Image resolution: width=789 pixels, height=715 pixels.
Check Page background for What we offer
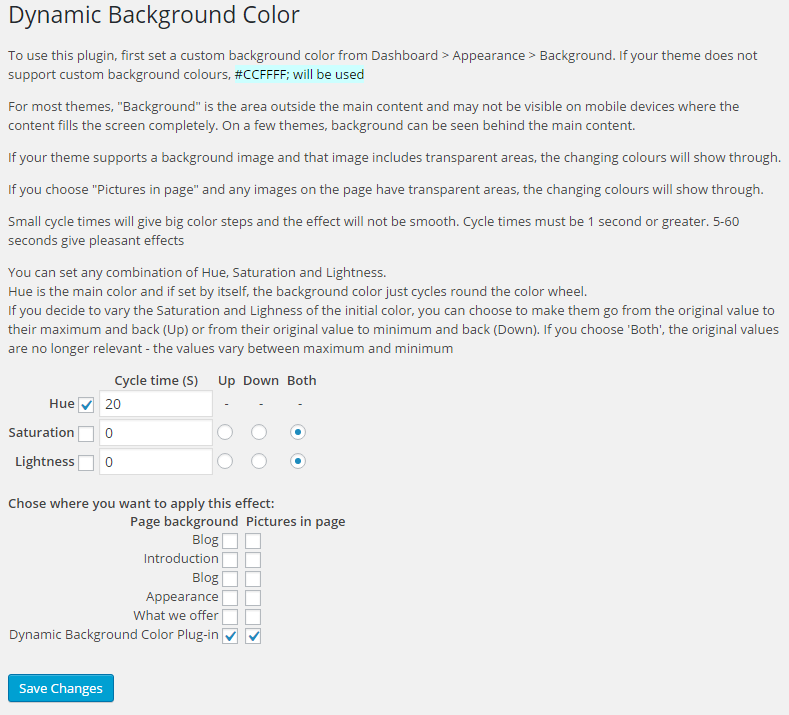point(230,617)
